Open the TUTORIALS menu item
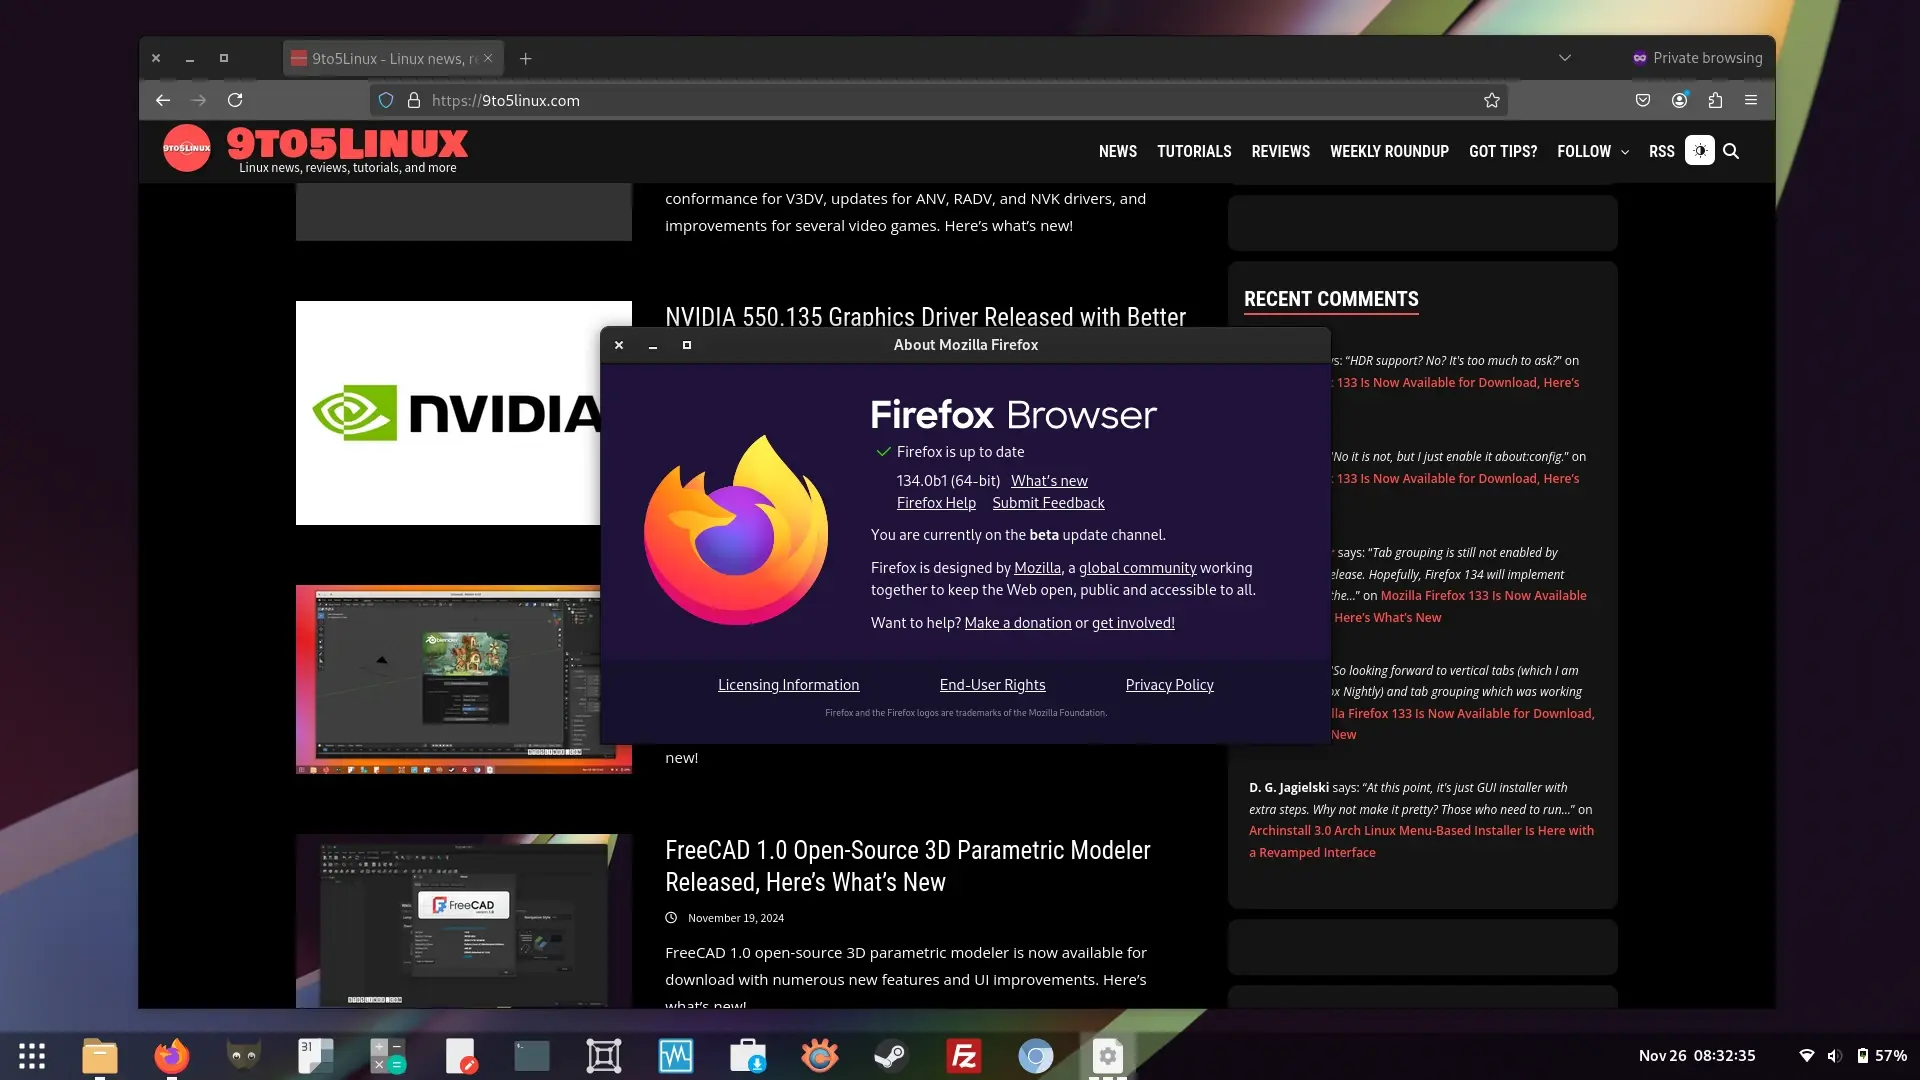 pyautogui.click(x=1194, y=151)
